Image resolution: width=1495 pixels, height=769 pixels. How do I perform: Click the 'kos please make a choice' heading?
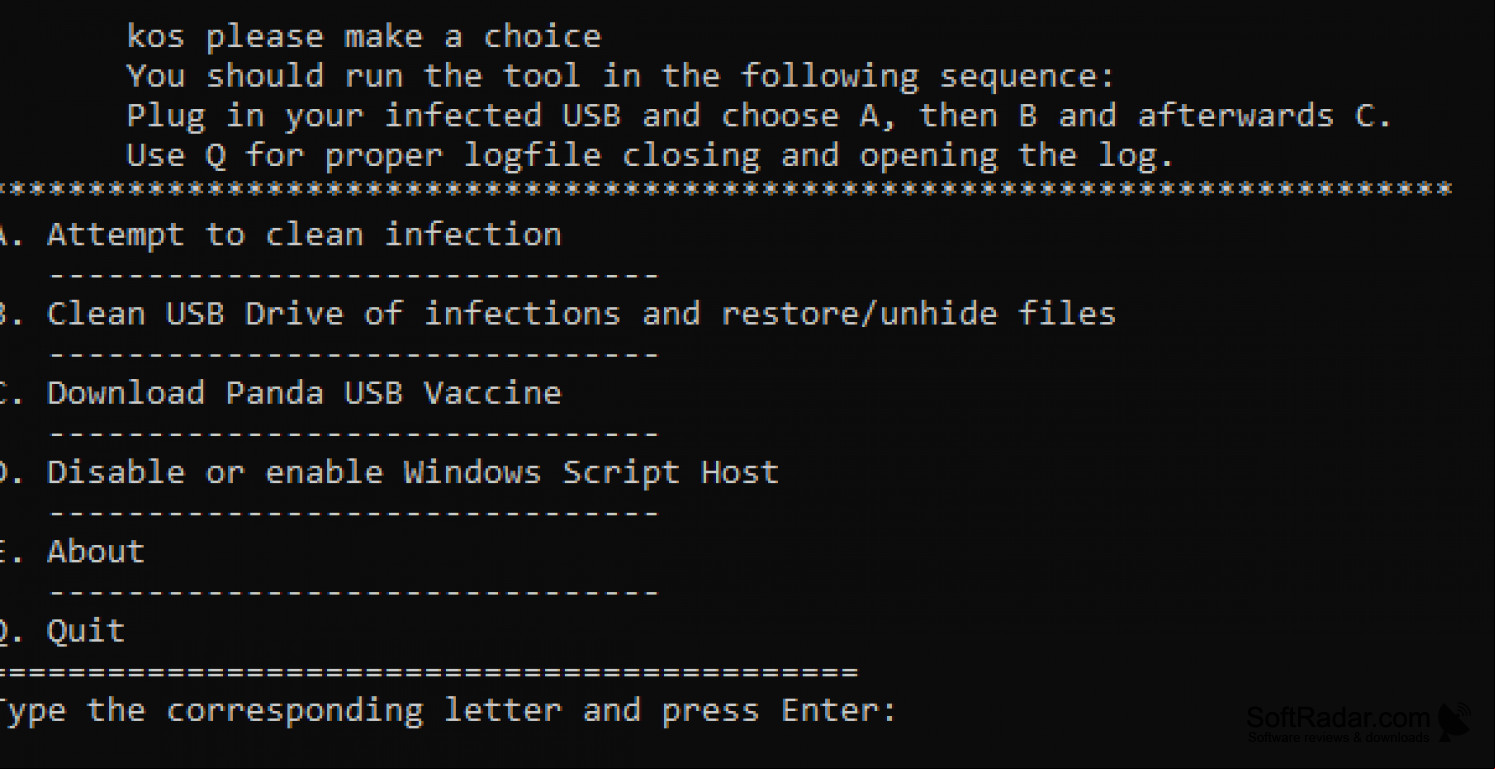click(x=364, y=38)
